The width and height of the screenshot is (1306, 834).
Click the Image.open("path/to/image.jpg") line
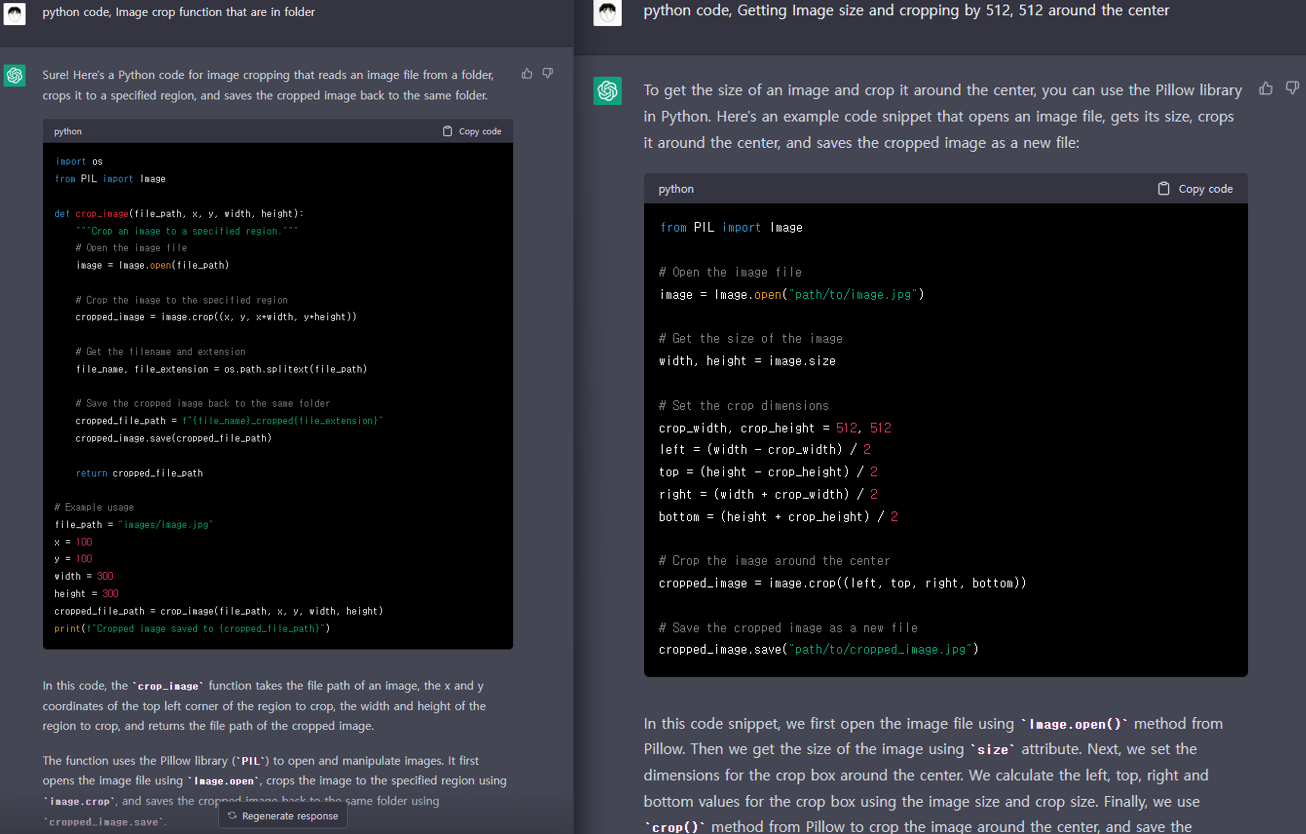pyautogui.click(x=792, y=294)
